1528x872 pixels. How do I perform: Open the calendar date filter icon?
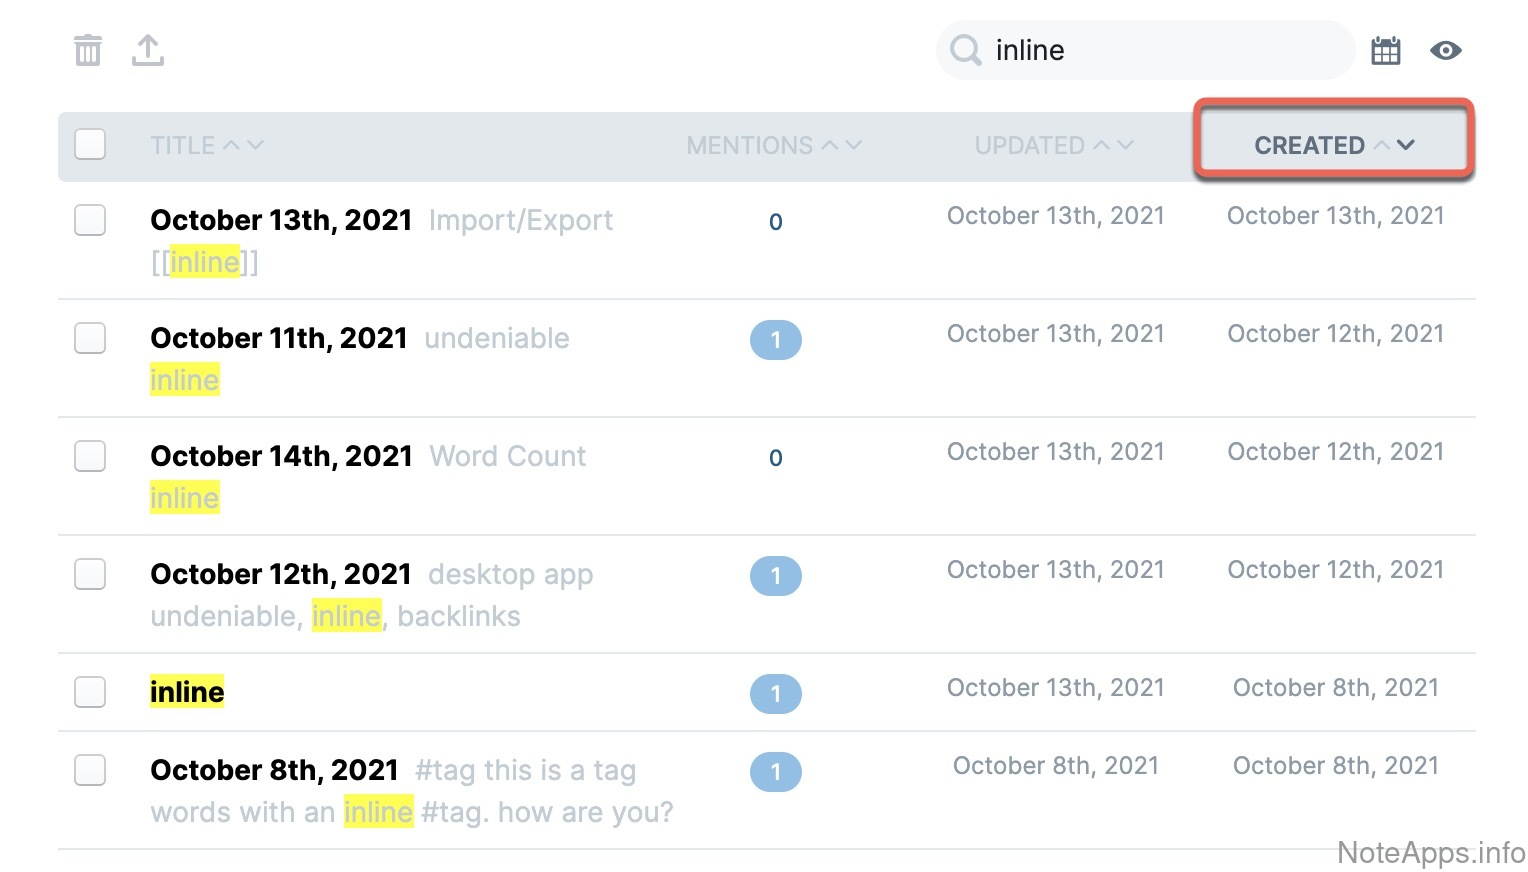pyautogui.click(x=1386, y=51)
